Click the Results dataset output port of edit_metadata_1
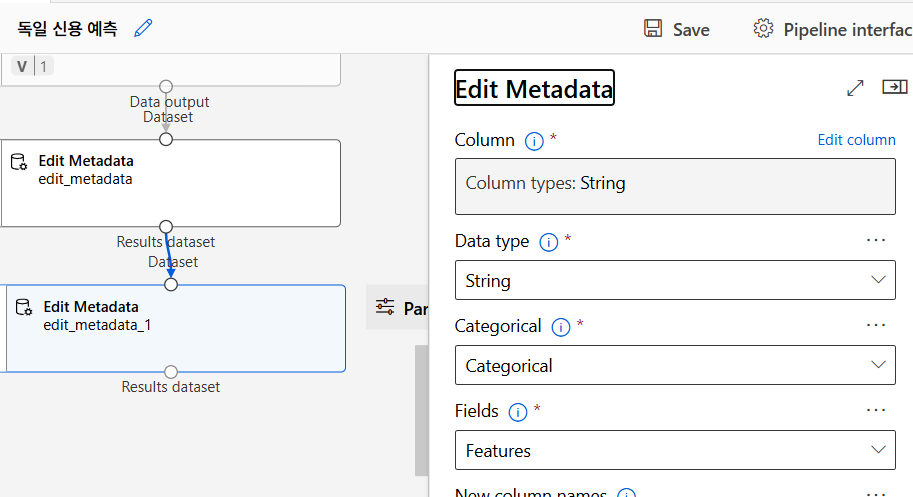 [x=171, y=372]
